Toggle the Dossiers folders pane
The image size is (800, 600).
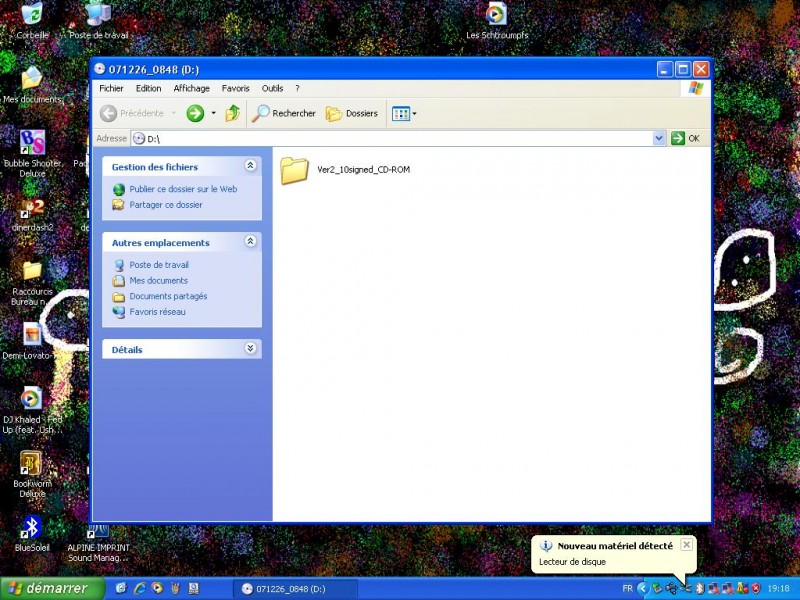point(352,114)
